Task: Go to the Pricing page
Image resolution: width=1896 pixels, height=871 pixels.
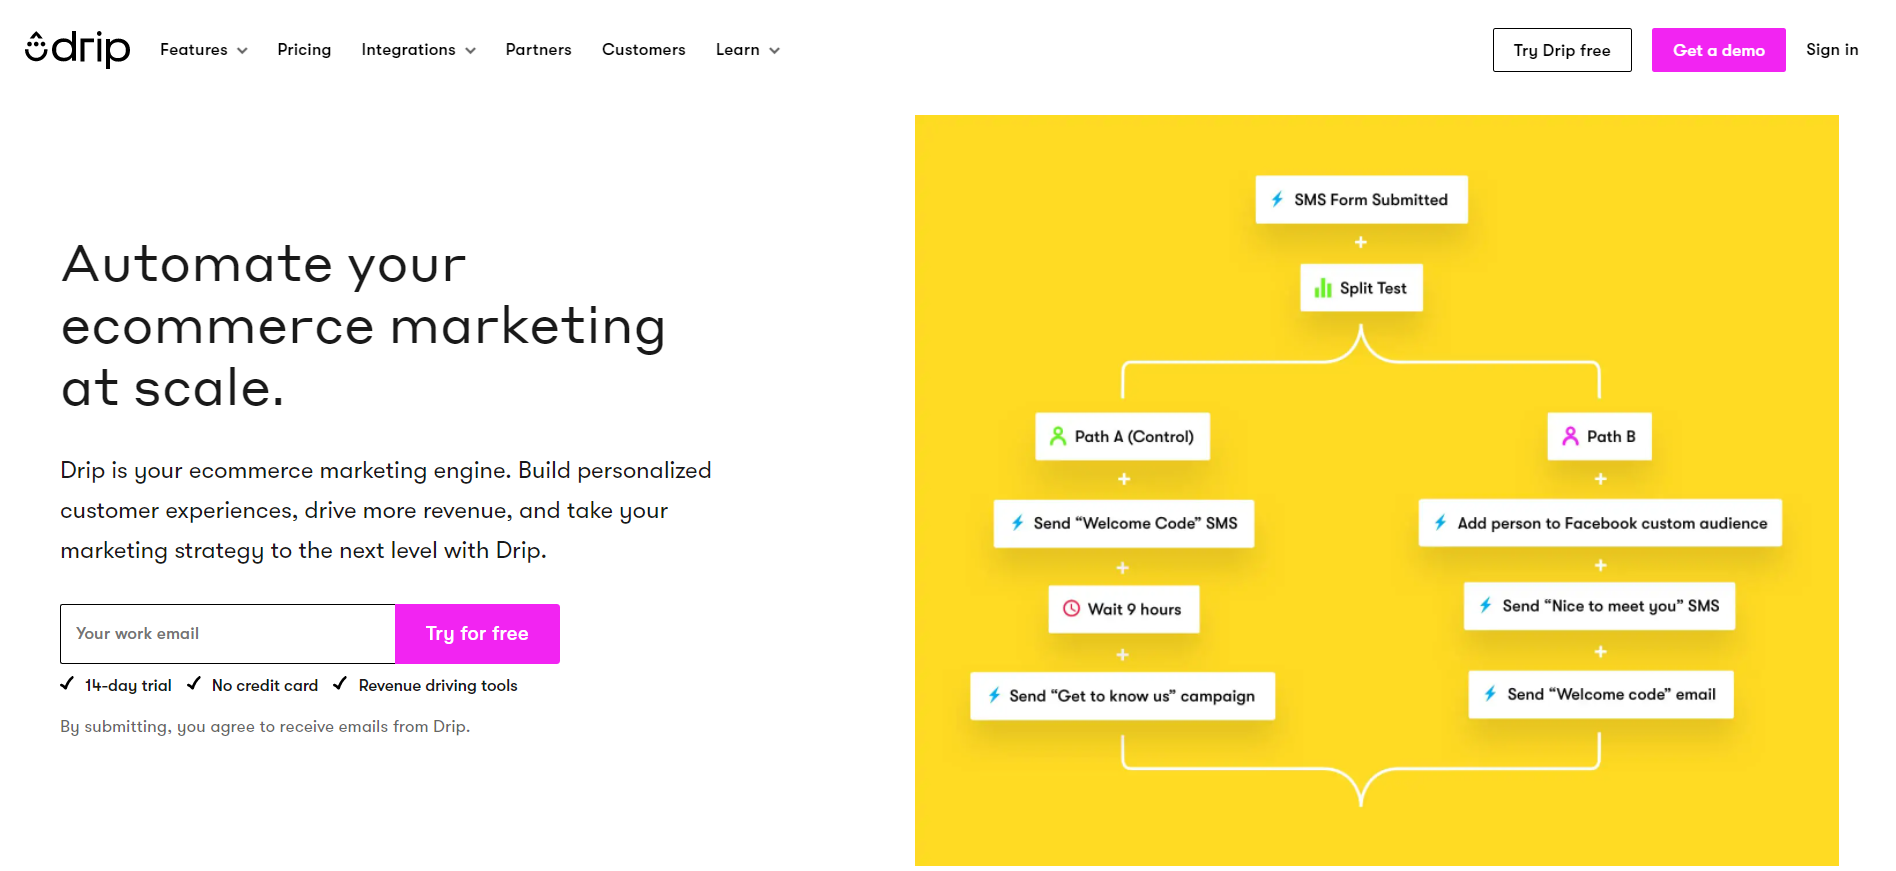Action: (304, 50)
